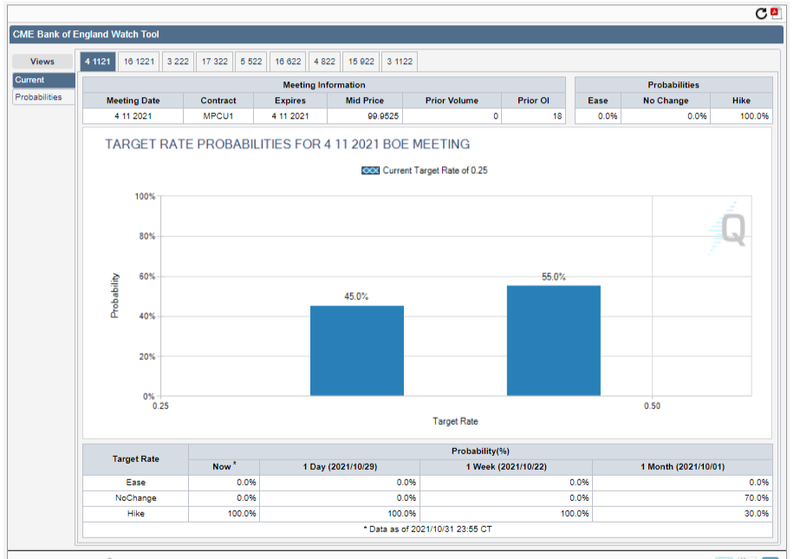This screenshot has height=559, width=800.
Task: Click the Prior OI column header
Action: pyautogui.click(x=534, y=100)
